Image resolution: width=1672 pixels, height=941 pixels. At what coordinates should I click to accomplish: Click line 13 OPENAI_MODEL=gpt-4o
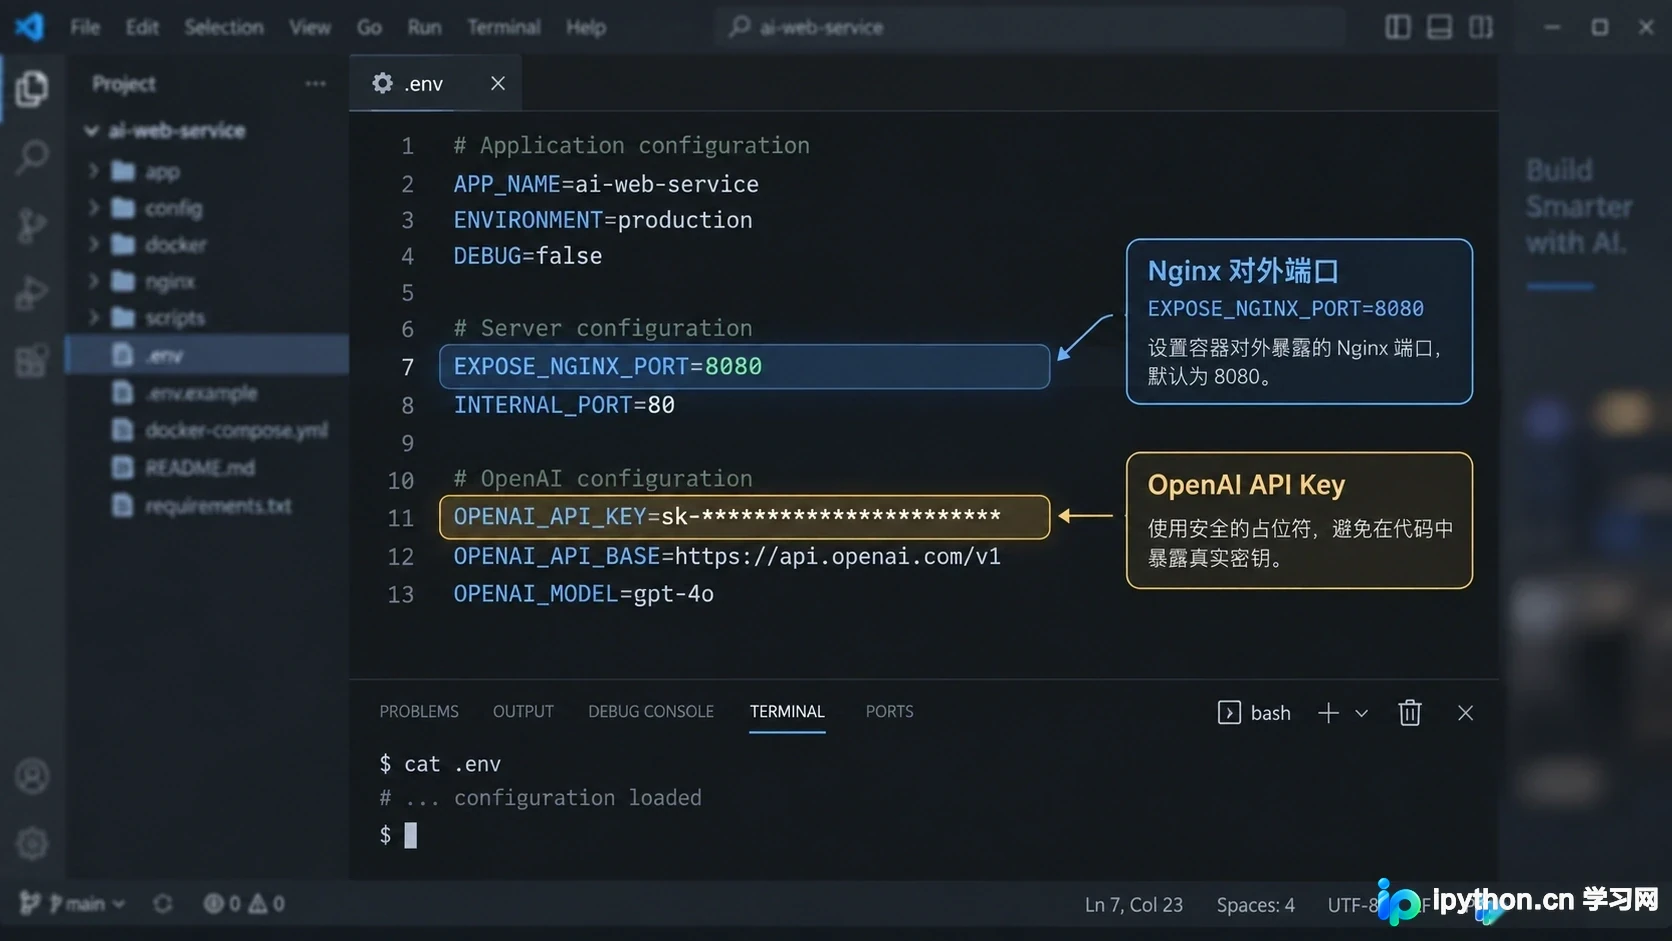click(x=584, y=594)
